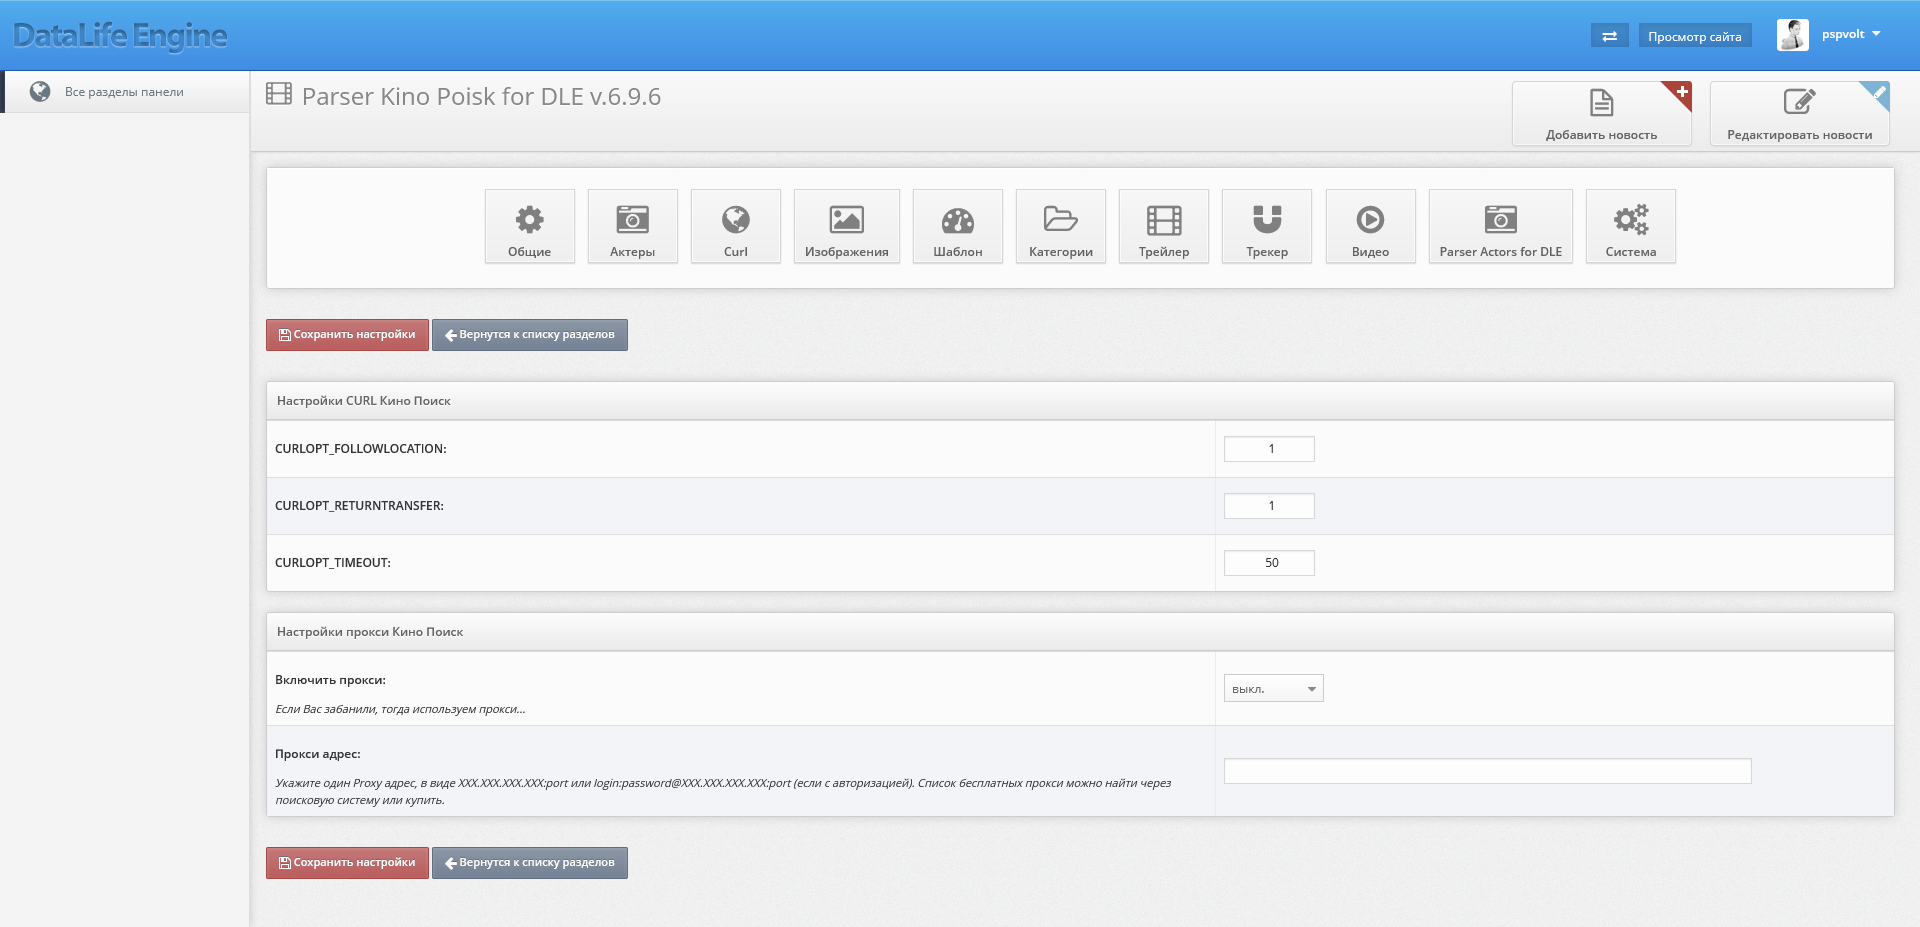
Task: Open Все разделы панели in the sidebar
Action: tap(124, 92)
